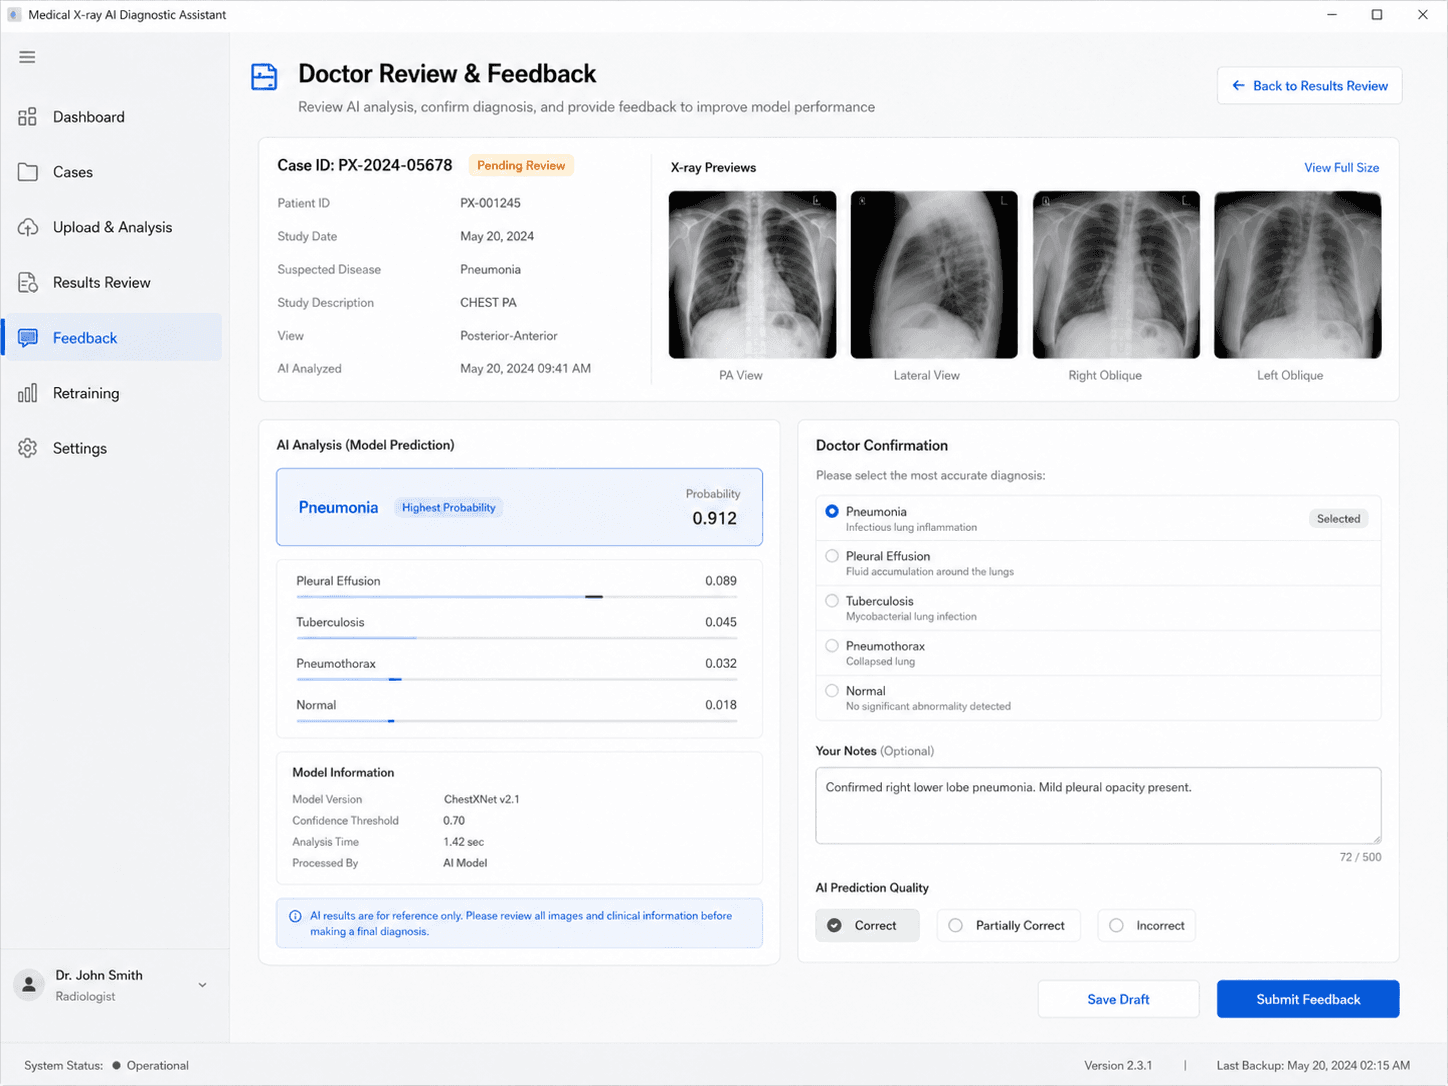1448x1086 pixels.
Task: Click the Retraining bar chart icon
Action: (x=27, y=393)
